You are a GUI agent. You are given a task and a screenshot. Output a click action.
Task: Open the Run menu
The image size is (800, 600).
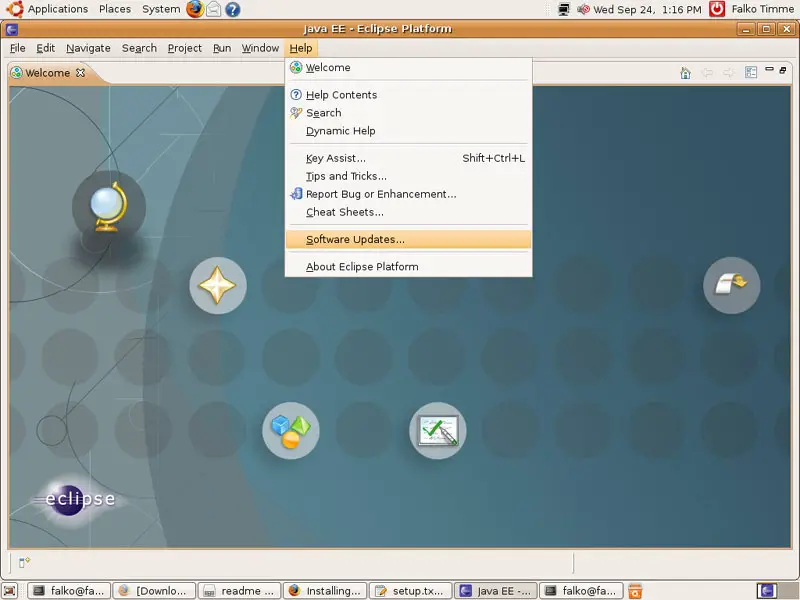click(x=222, y=48)
